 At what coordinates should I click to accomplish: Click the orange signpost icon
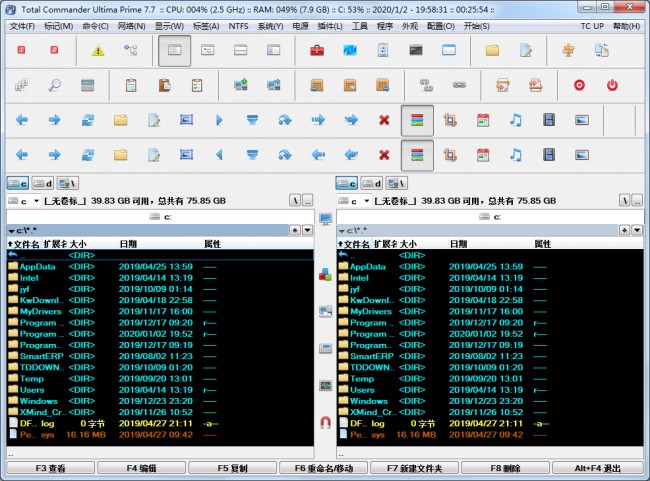[x=568, y=51]
